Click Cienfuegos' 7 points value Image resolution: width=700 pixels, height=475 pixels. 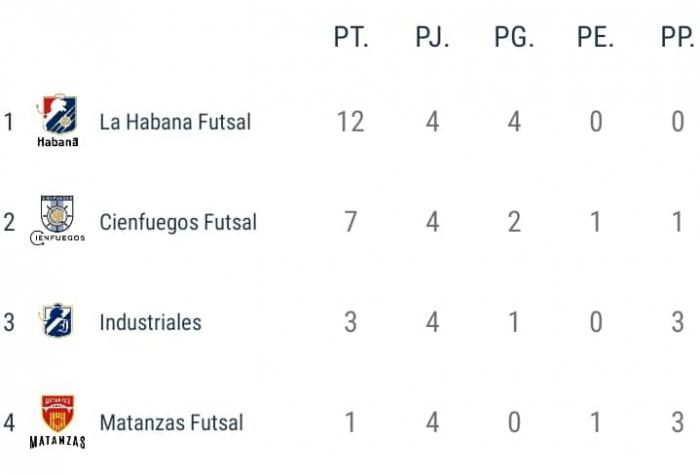pyautogui.click(x=350, y=222)
